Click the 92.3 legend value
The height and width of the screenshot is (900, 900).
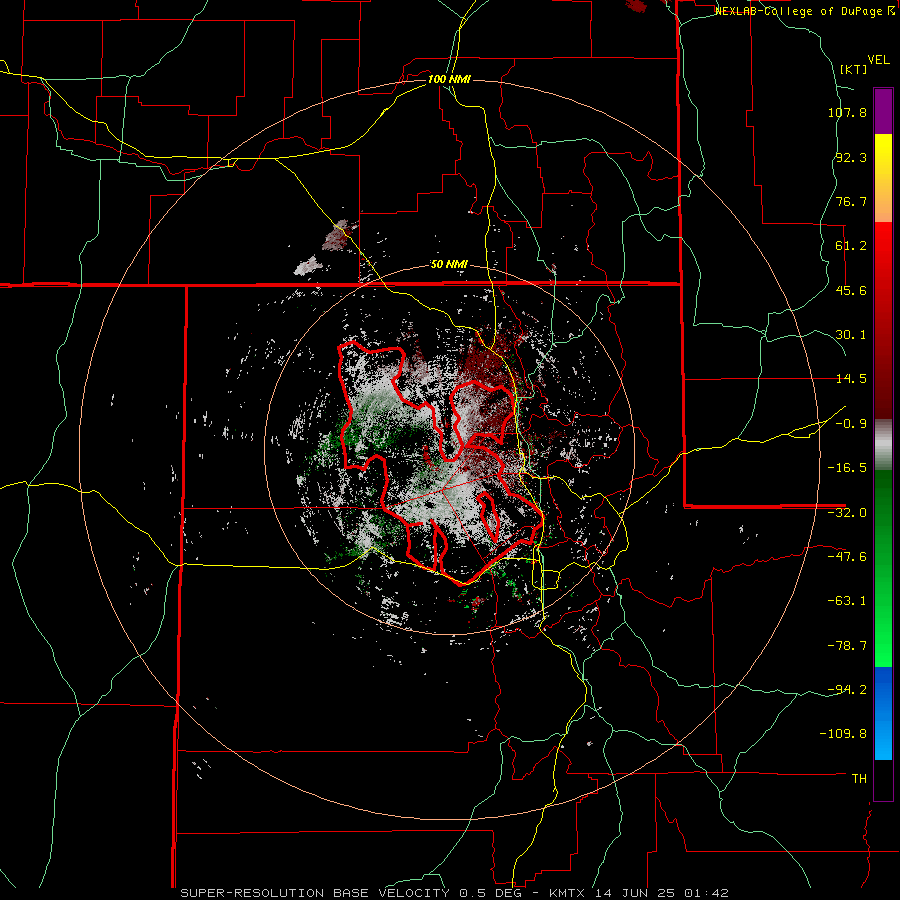pos(851,157)
